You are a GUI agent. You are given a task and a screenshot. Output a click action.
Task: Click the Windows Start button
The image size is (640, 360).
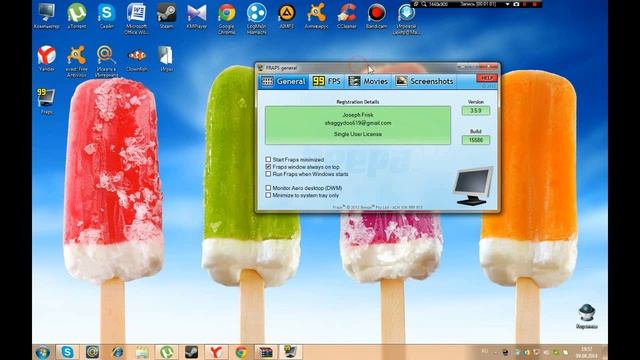pos(43,352)
